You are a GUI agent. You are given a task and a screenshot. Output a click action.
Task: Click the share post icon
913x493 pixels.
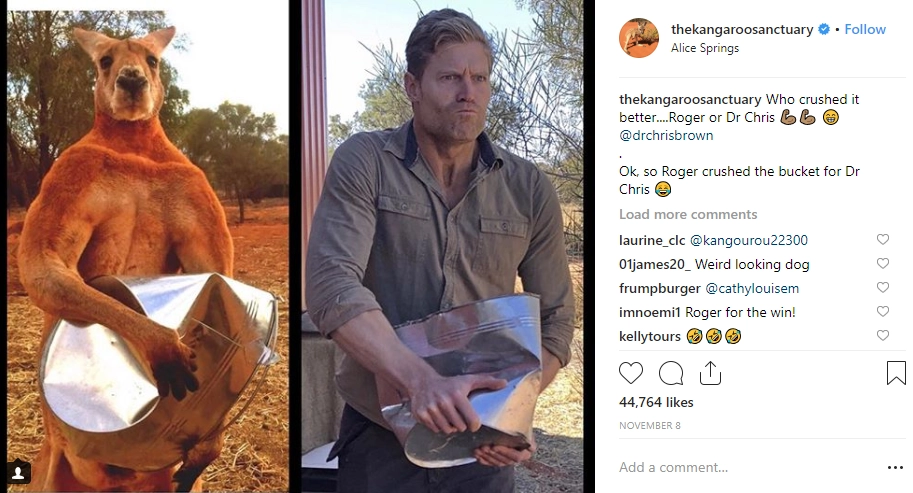click(x=710, y=374)
